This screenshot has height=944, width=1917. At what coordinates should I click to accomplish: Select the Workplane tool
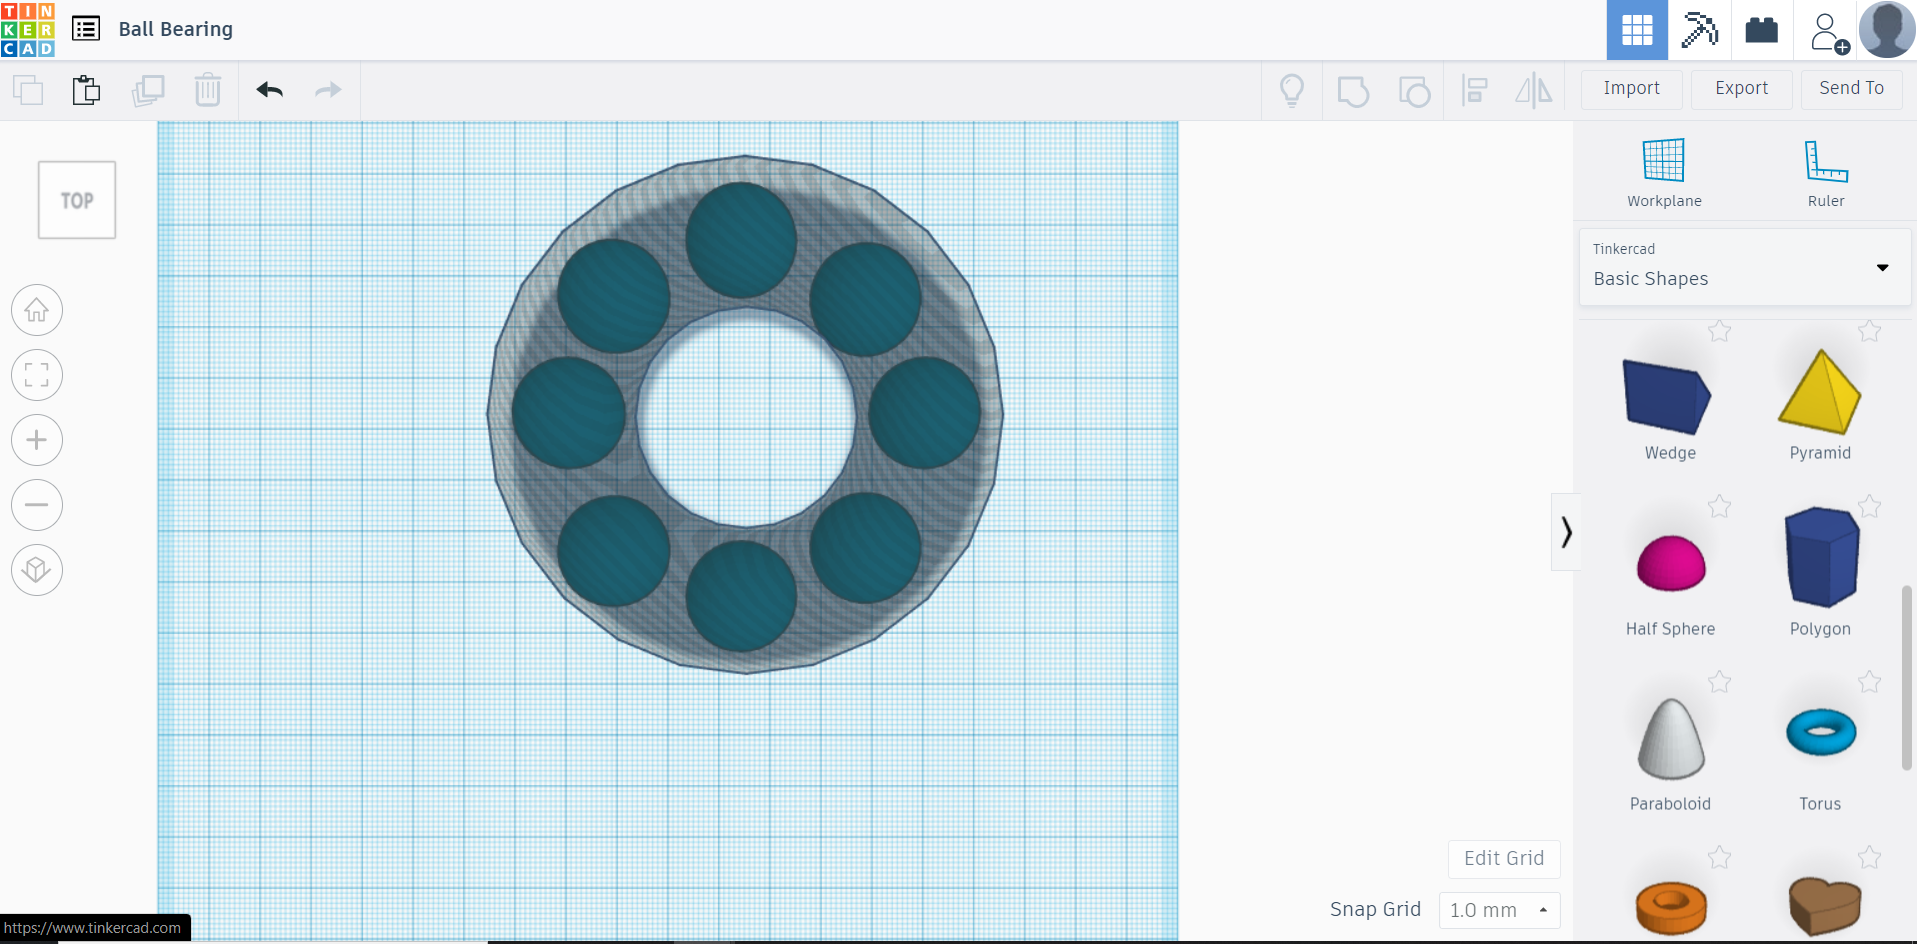[x=1664, y=173]
